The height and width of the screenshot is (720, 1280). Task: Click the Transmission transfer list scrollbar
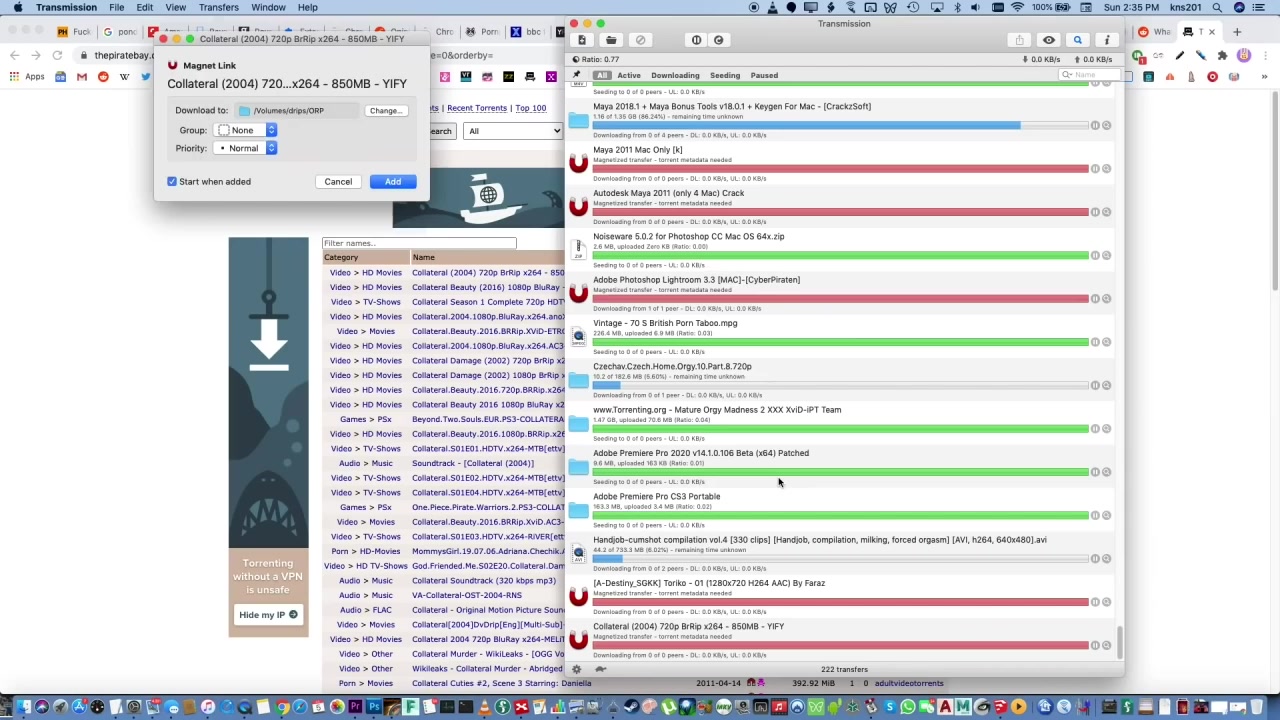tap(1120, 642)
